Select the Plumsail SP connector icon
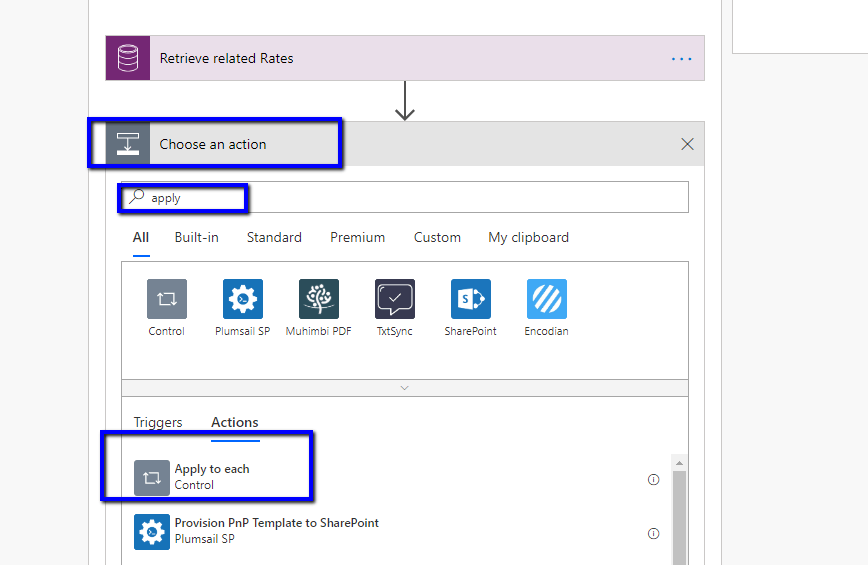 (242, 299)
